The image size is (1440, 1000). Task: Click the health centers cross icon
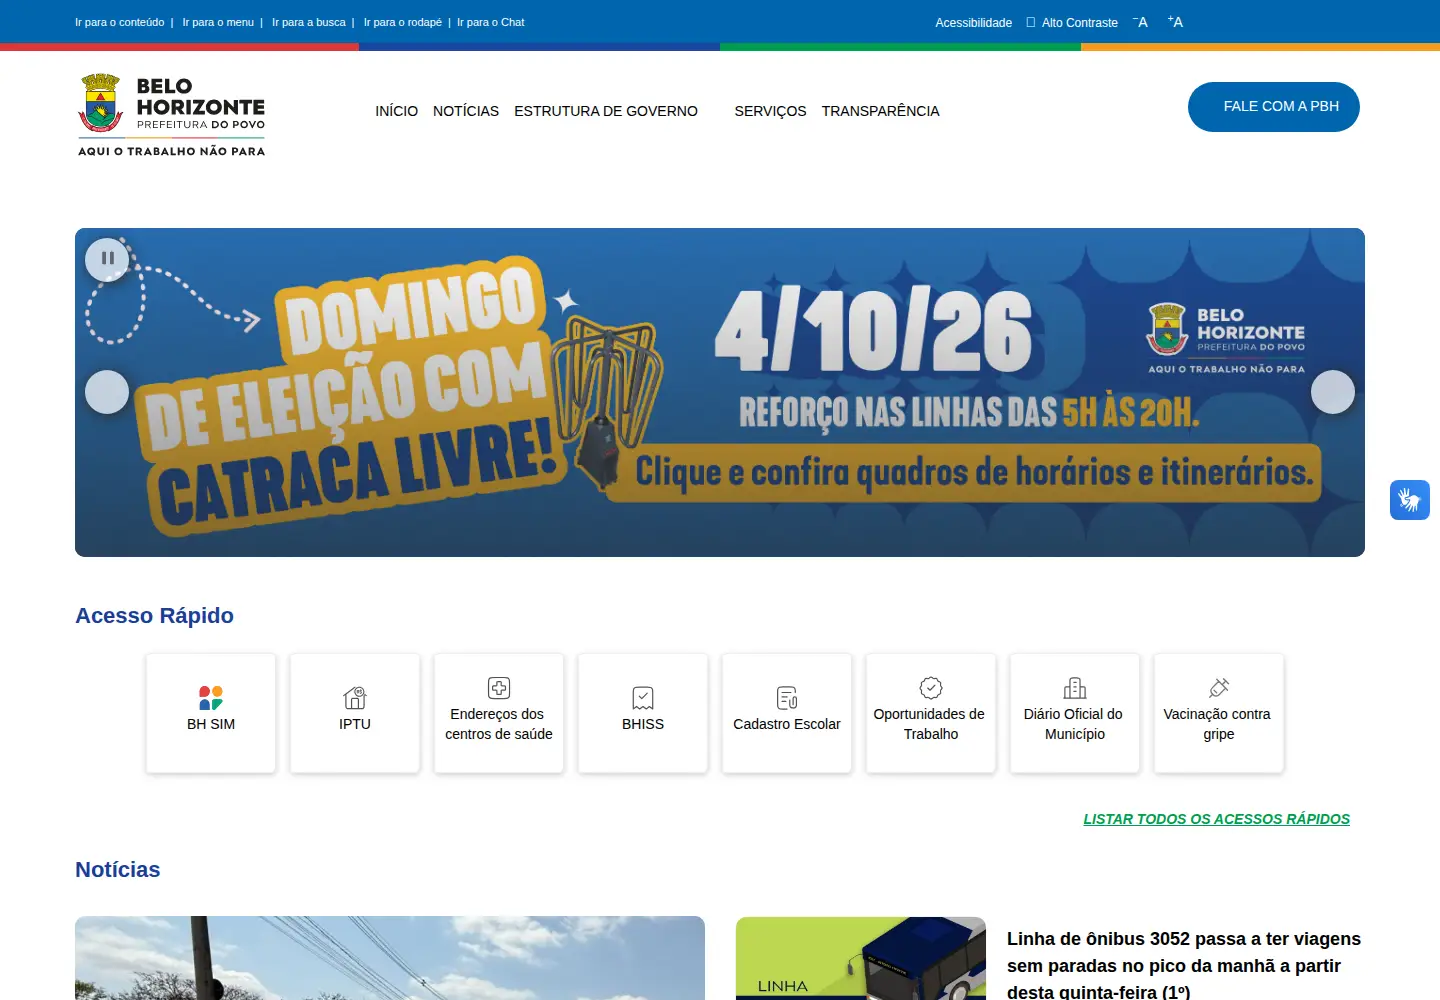(499, 688)
